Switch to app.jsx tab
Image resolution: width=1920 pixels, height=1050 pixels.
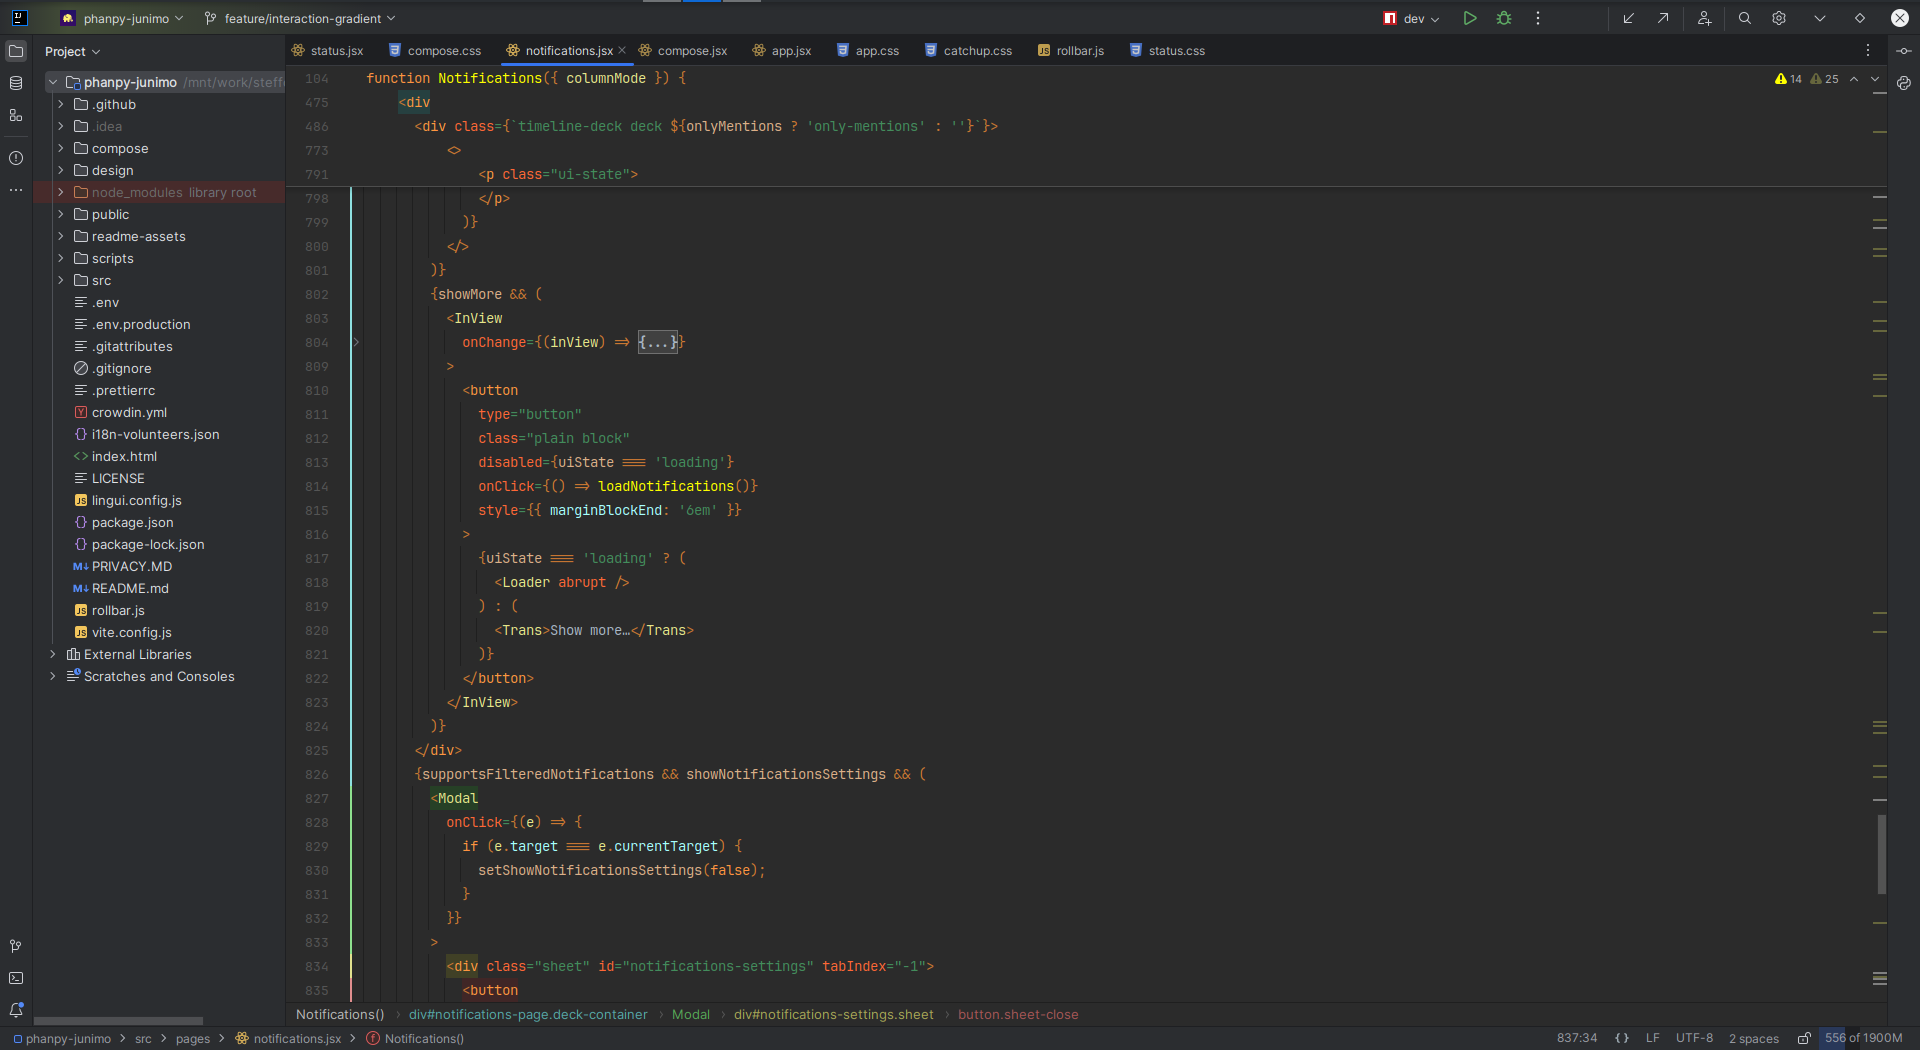pyautogui.click(x=782, y=50)
